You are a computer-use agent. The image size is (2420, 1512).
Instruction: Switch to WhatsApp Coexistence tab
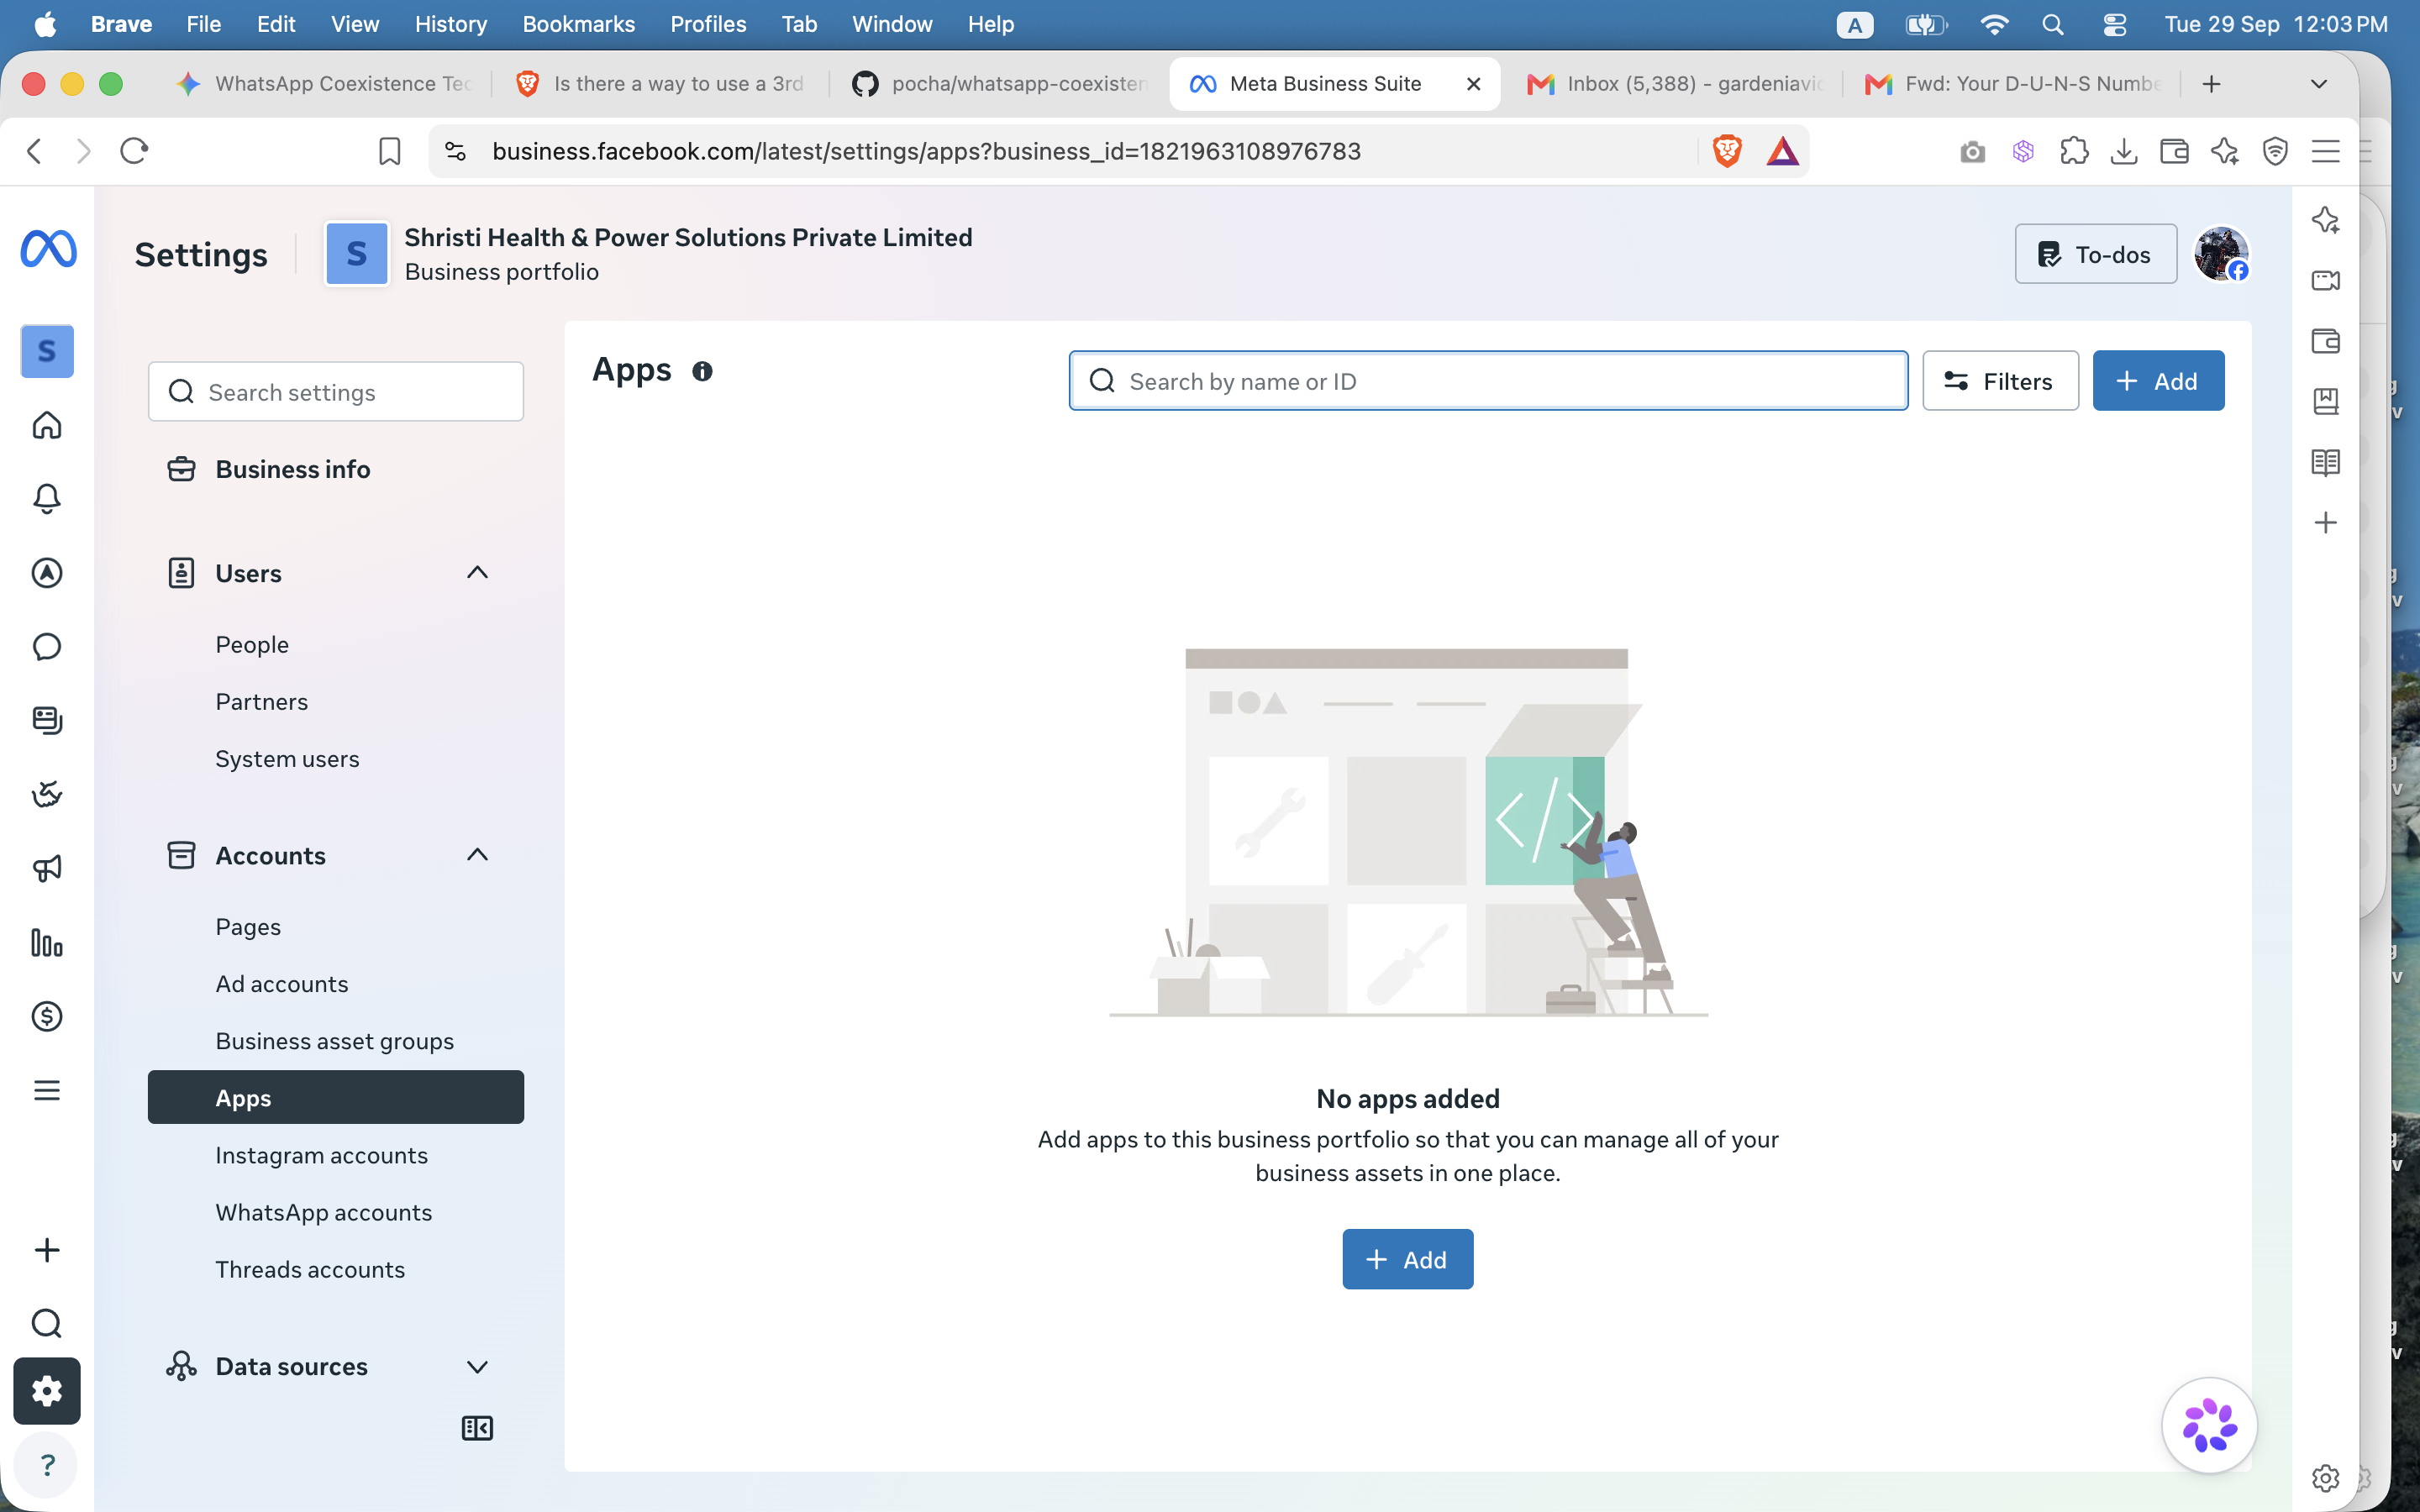[x=325, y=84]
